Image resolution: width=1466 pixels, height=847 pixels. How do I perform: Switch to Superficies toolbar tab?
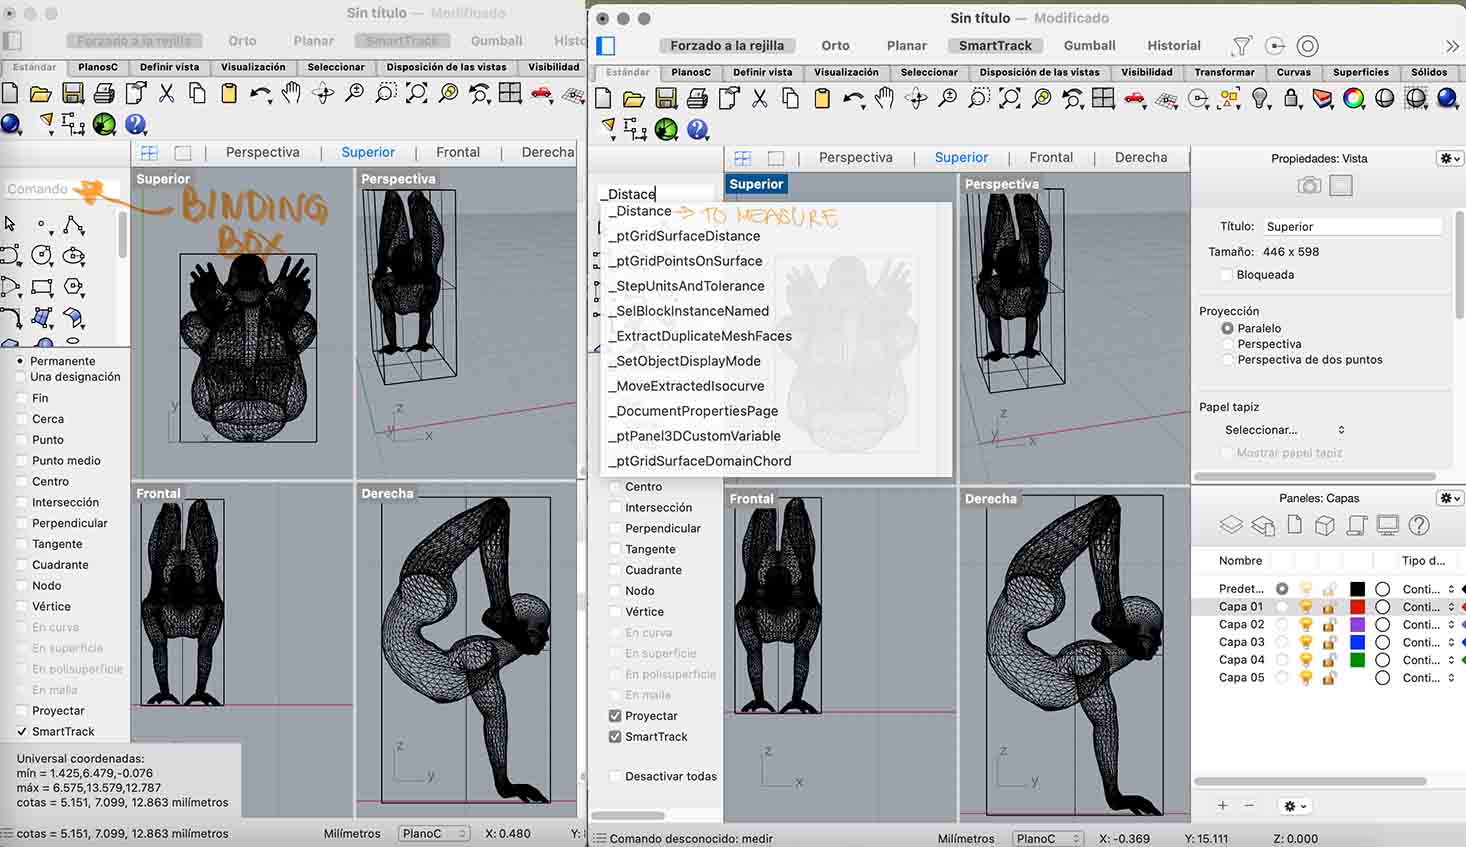1361,72
